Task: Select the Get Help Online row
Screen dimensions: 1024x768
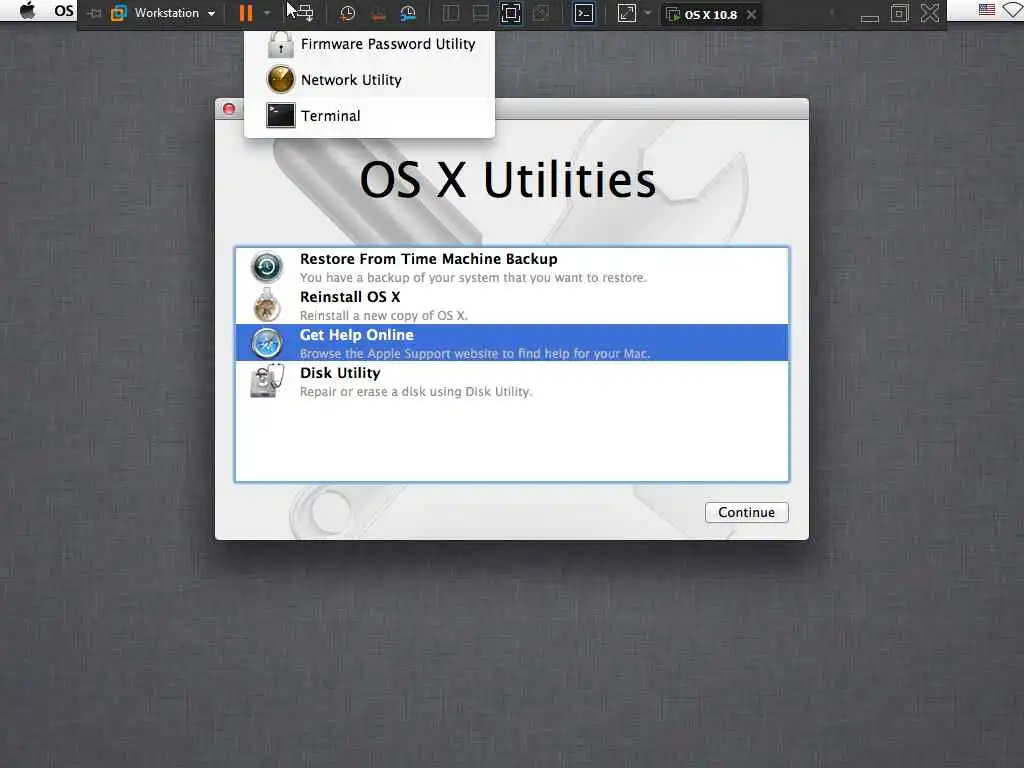Action: [x=512, y=343]
